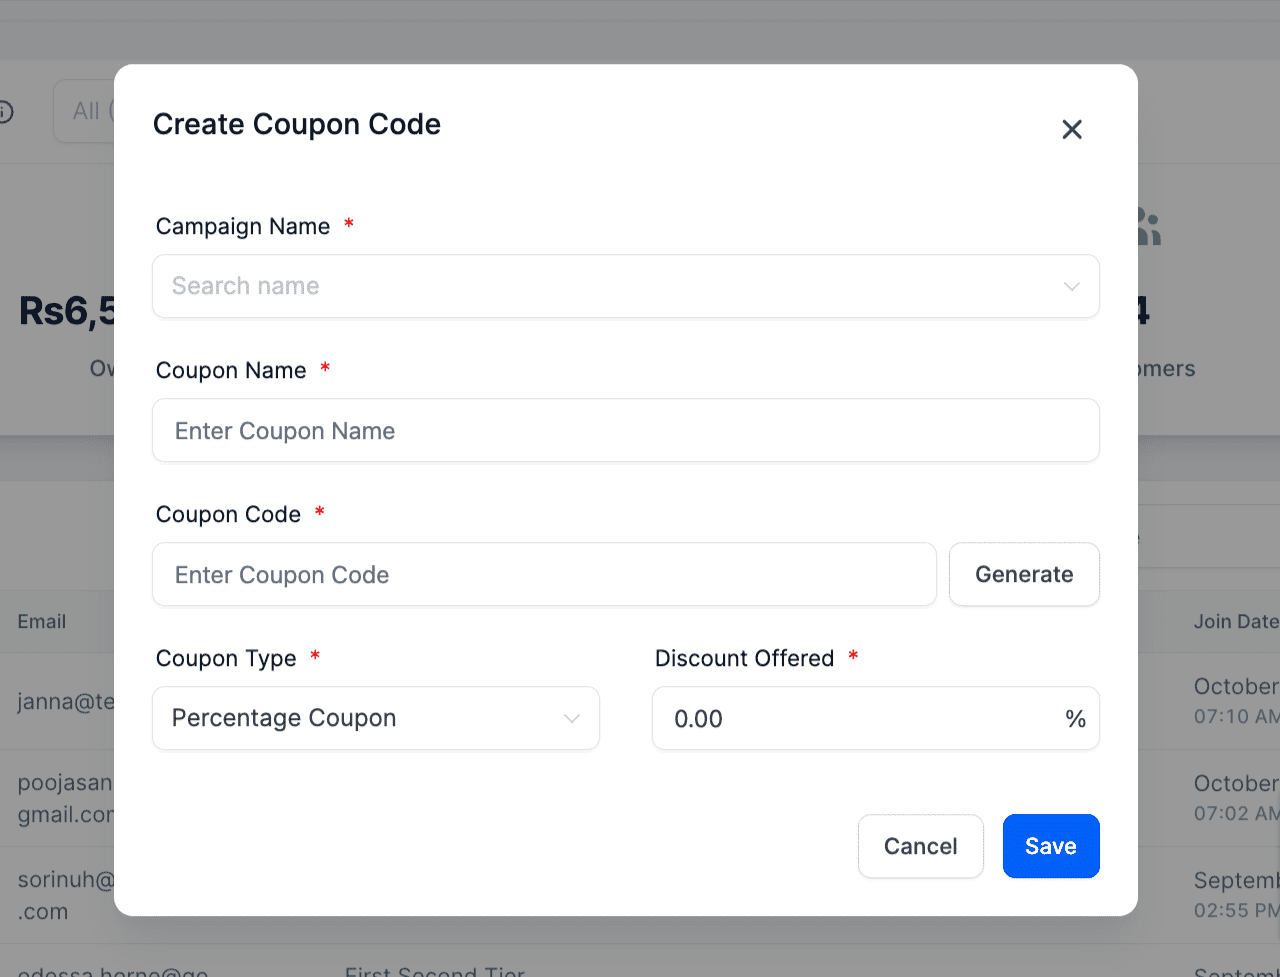Click the Coupon Type chevron arrow

[x=572, y=718]
